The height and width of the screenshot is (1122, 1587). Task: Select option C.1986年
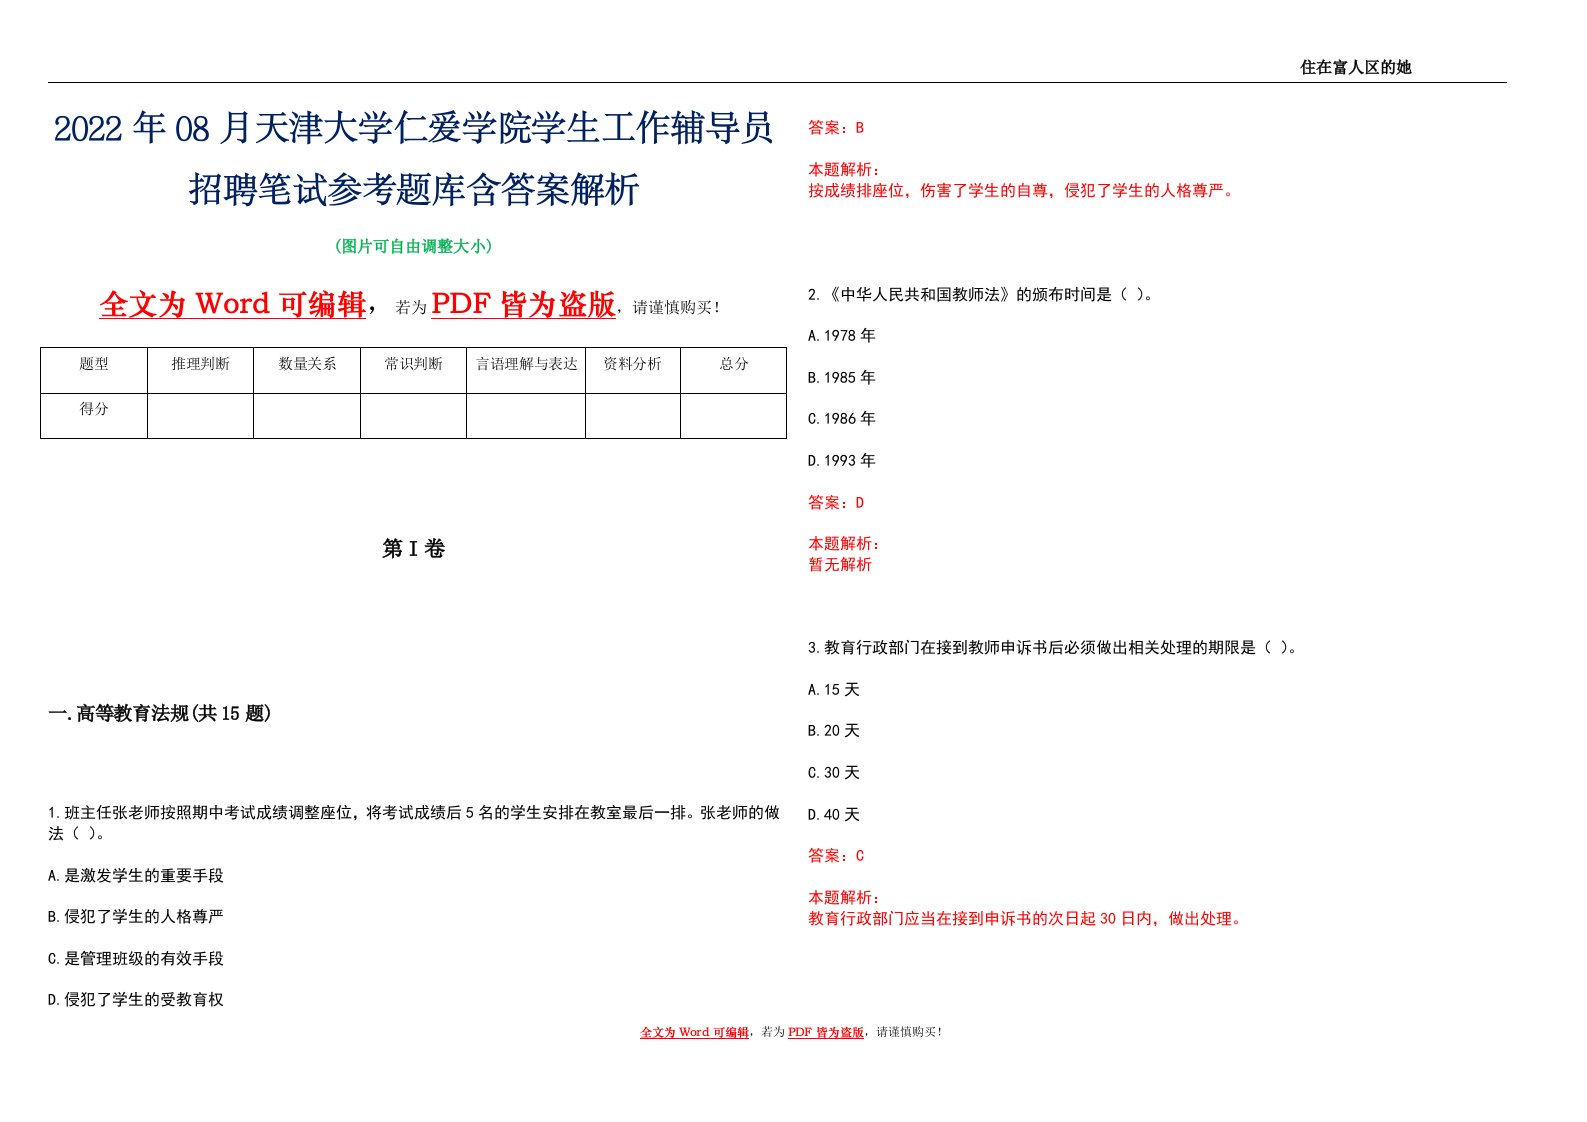842,419
